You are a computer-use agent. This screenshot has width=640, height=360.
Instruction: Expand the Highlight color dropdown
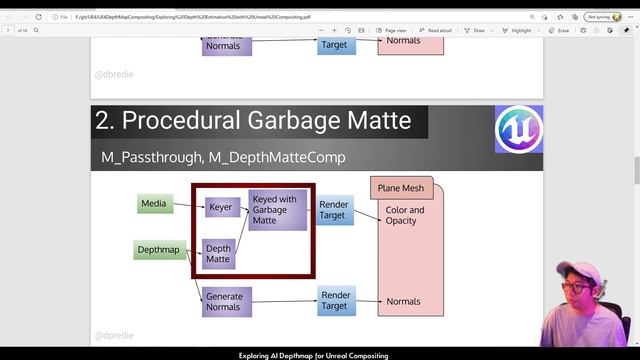tap(538, 31)
